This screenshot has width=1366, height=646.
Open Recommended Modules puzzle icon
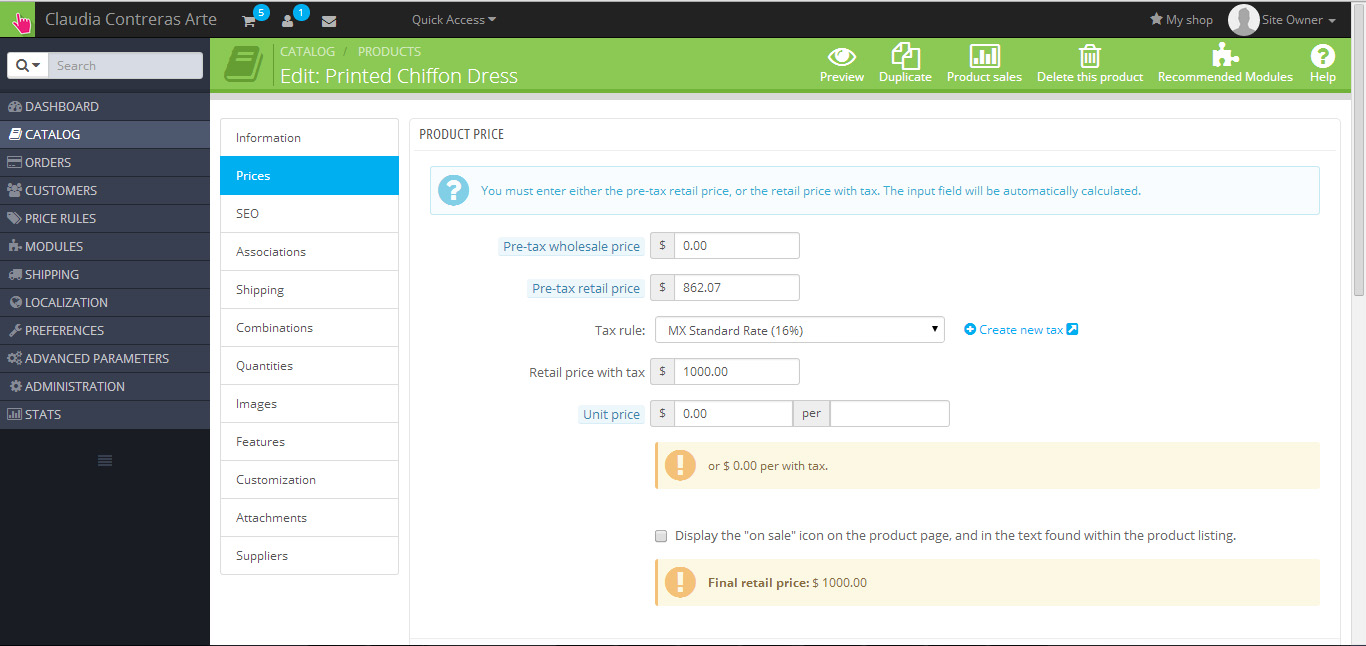point(1225,55)
